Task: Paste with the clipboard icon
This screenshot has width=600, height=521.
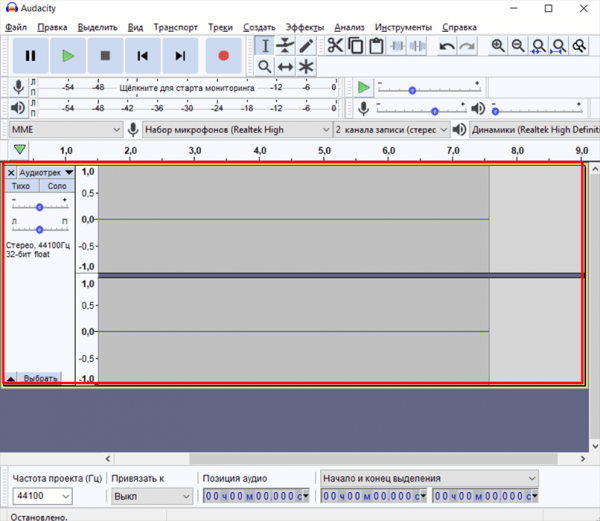Action: (x=376, y=46)
